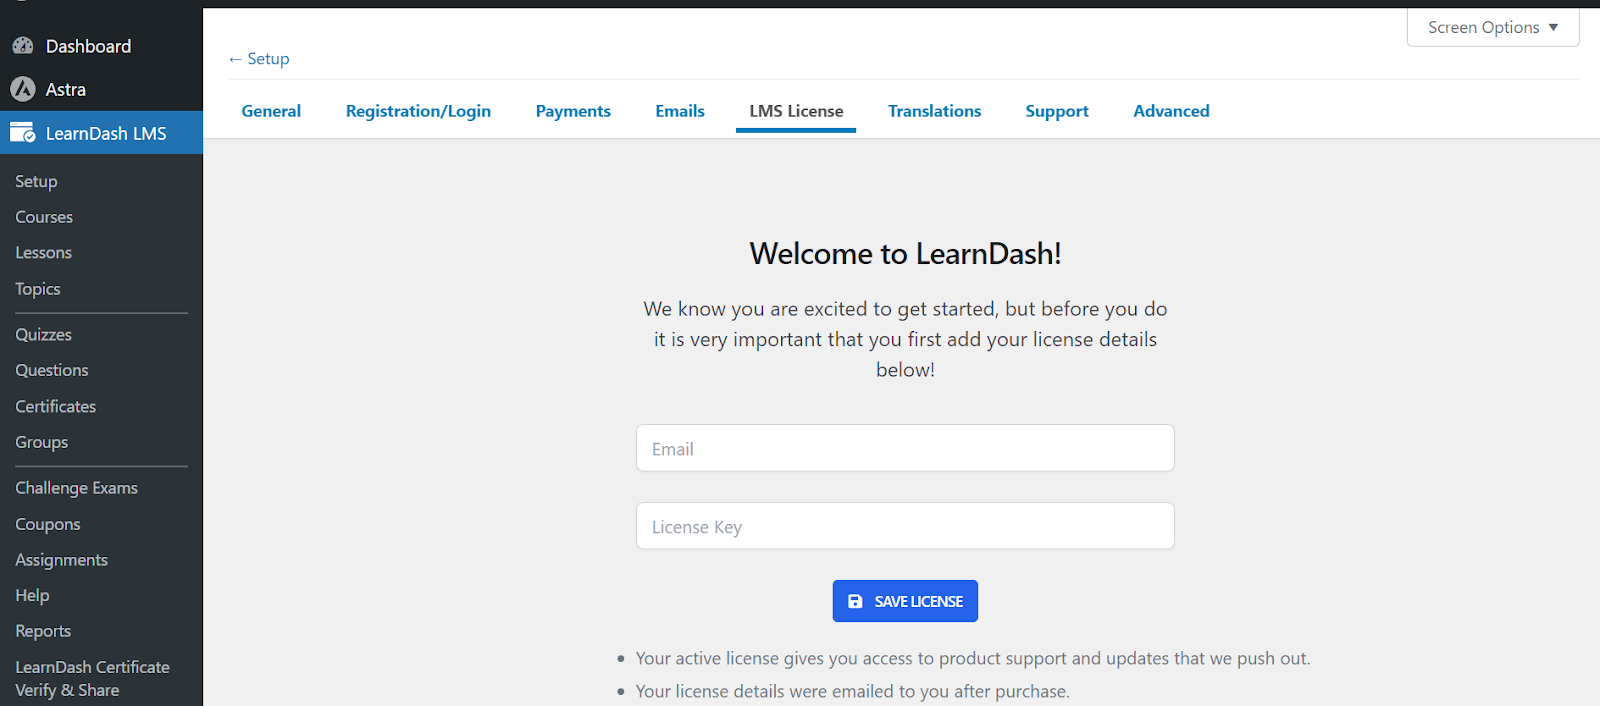
Task: Select the LMS License tab
Action: pos(796,111)
